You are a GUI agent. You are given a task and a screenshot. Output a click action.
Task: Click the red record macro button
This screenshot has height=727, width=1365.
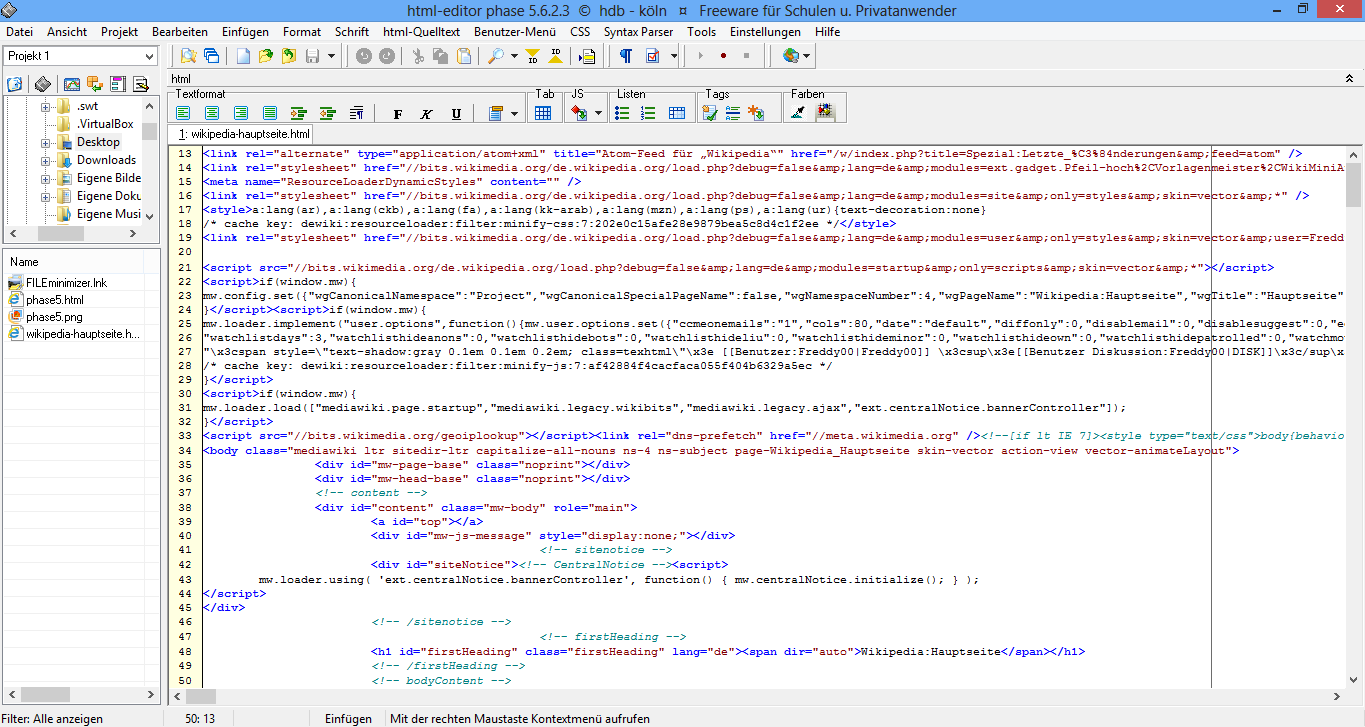tap(723, 56)
